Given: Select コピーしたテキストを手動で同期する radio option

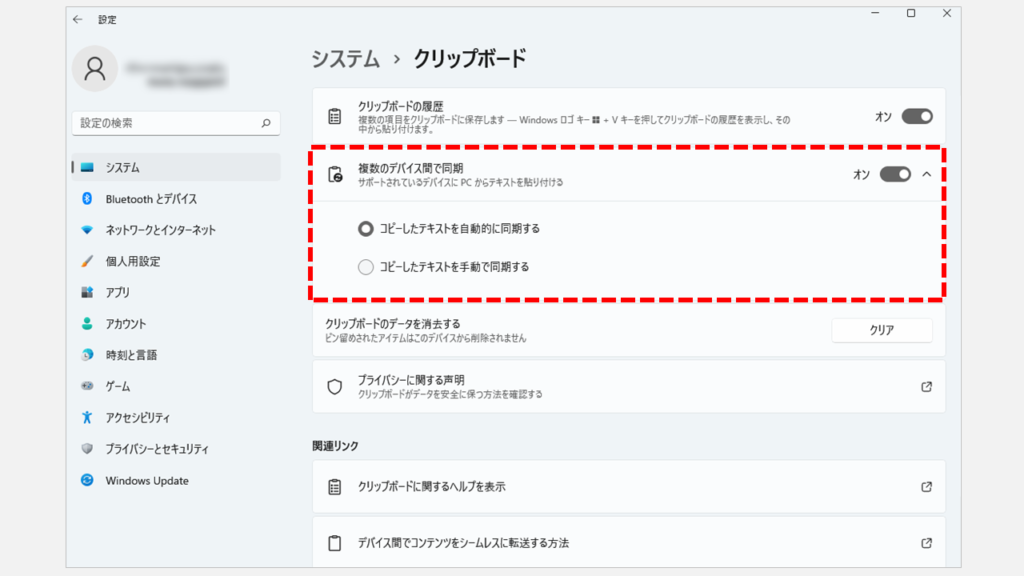Looking at the screenshot, I should point(366,267).
